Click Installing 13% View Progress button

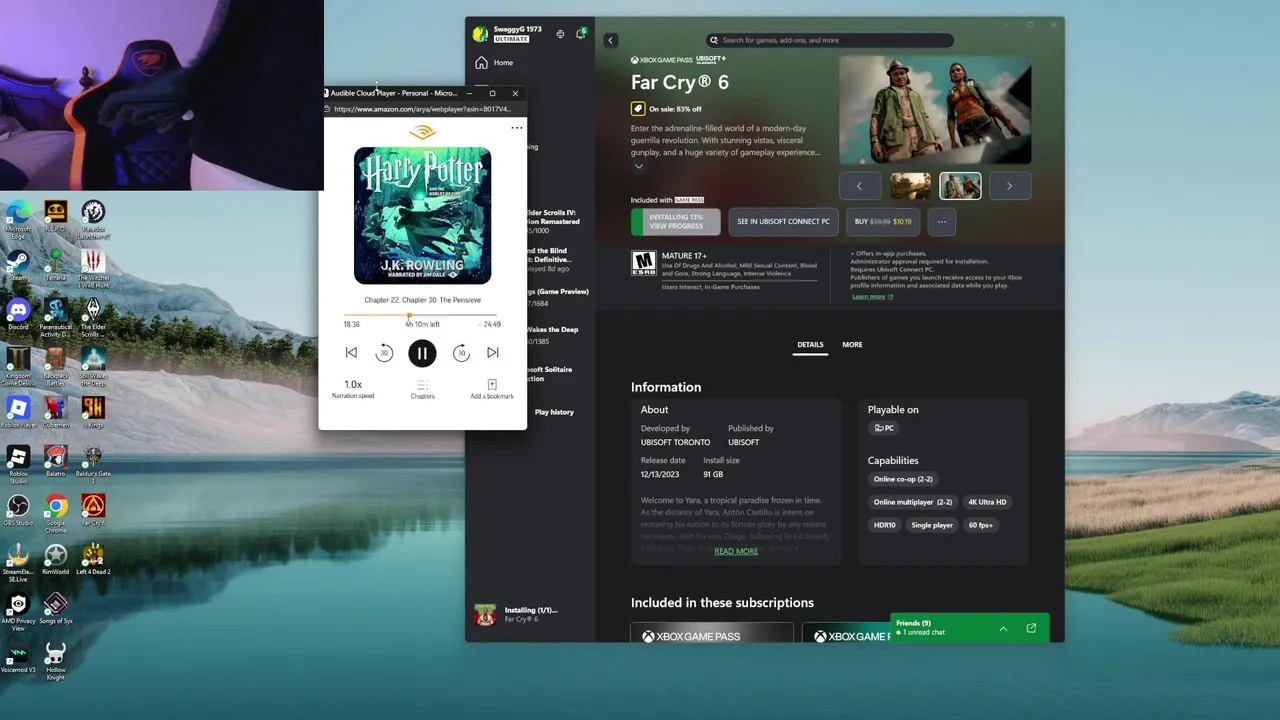tap(676, 221)
